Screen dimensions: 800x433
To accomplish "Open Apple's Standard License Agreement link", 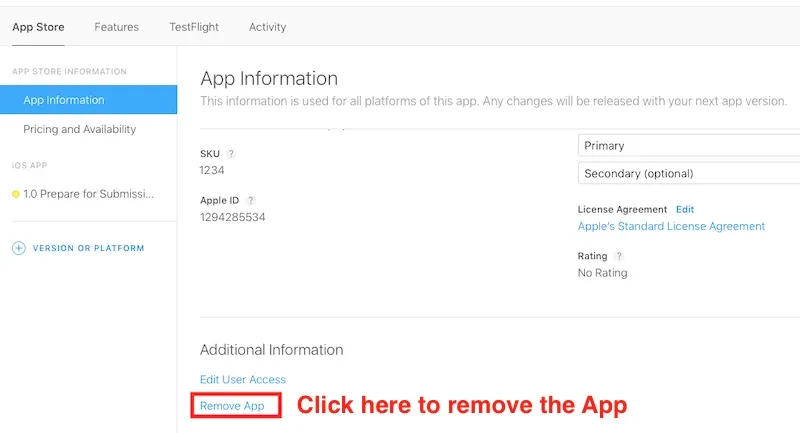I will [671, 226].
